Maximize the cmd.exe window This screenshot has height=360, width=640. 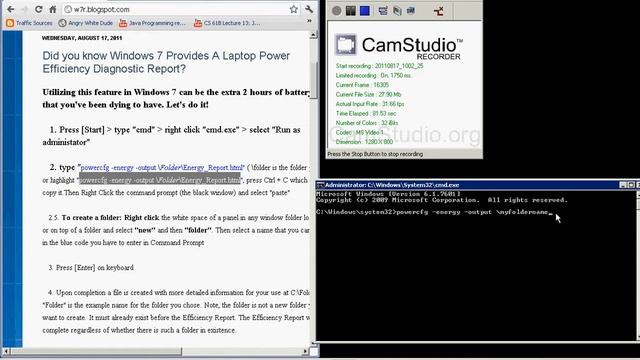(631, 185)
